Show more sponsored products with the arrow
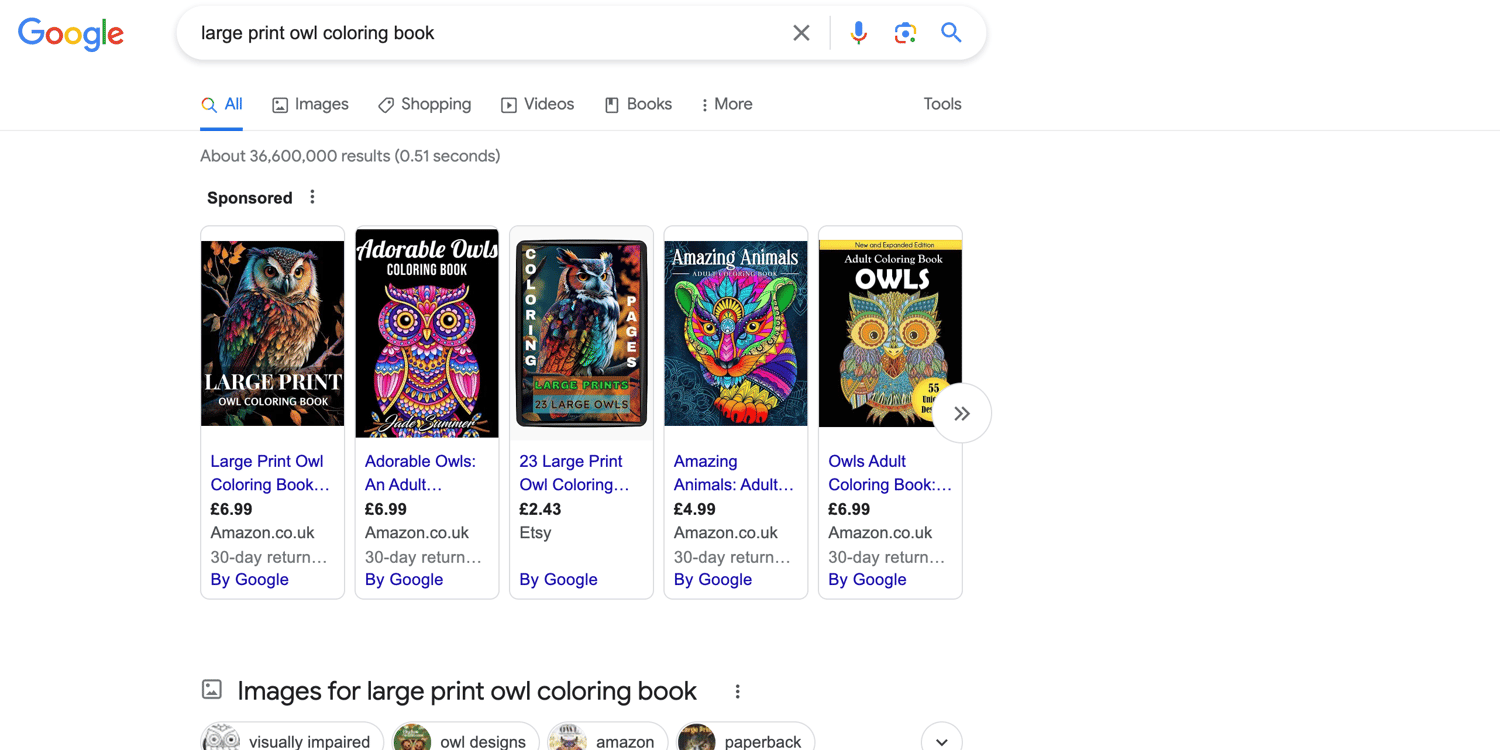The width and height of the screenshot is (1500, 750). click(960, 412)
